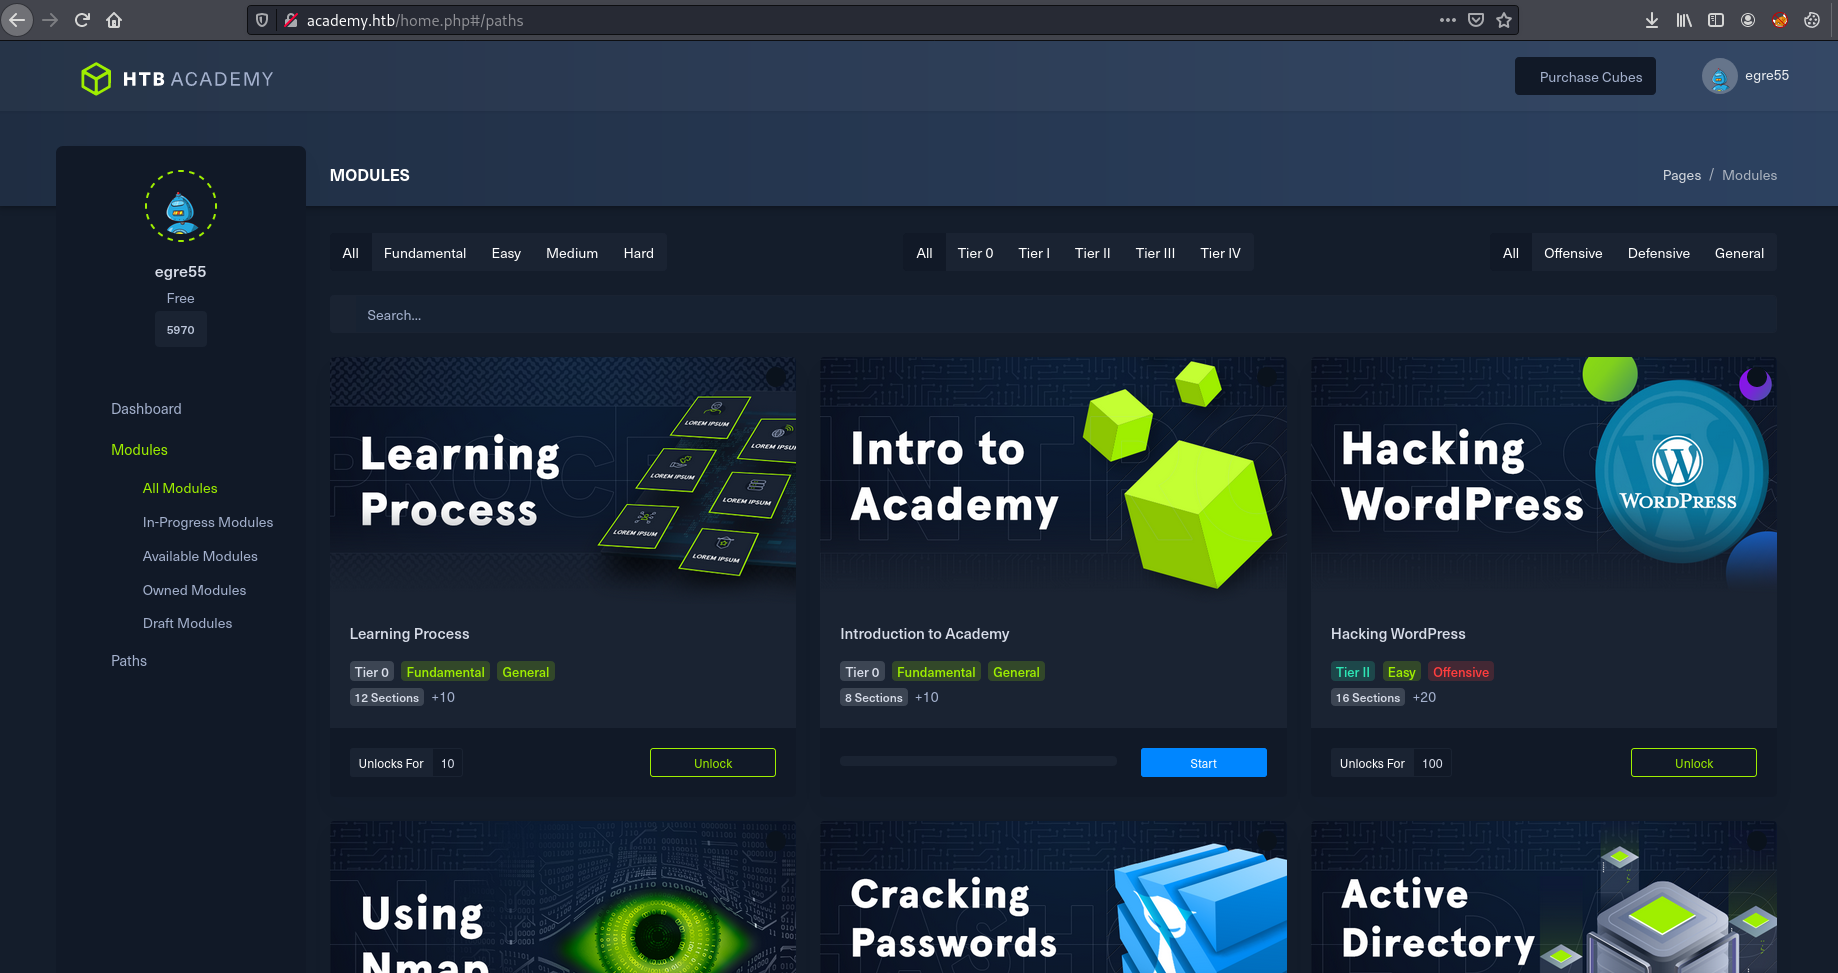
Task: Select the Tier II filter
Action: click(1092, 253)
